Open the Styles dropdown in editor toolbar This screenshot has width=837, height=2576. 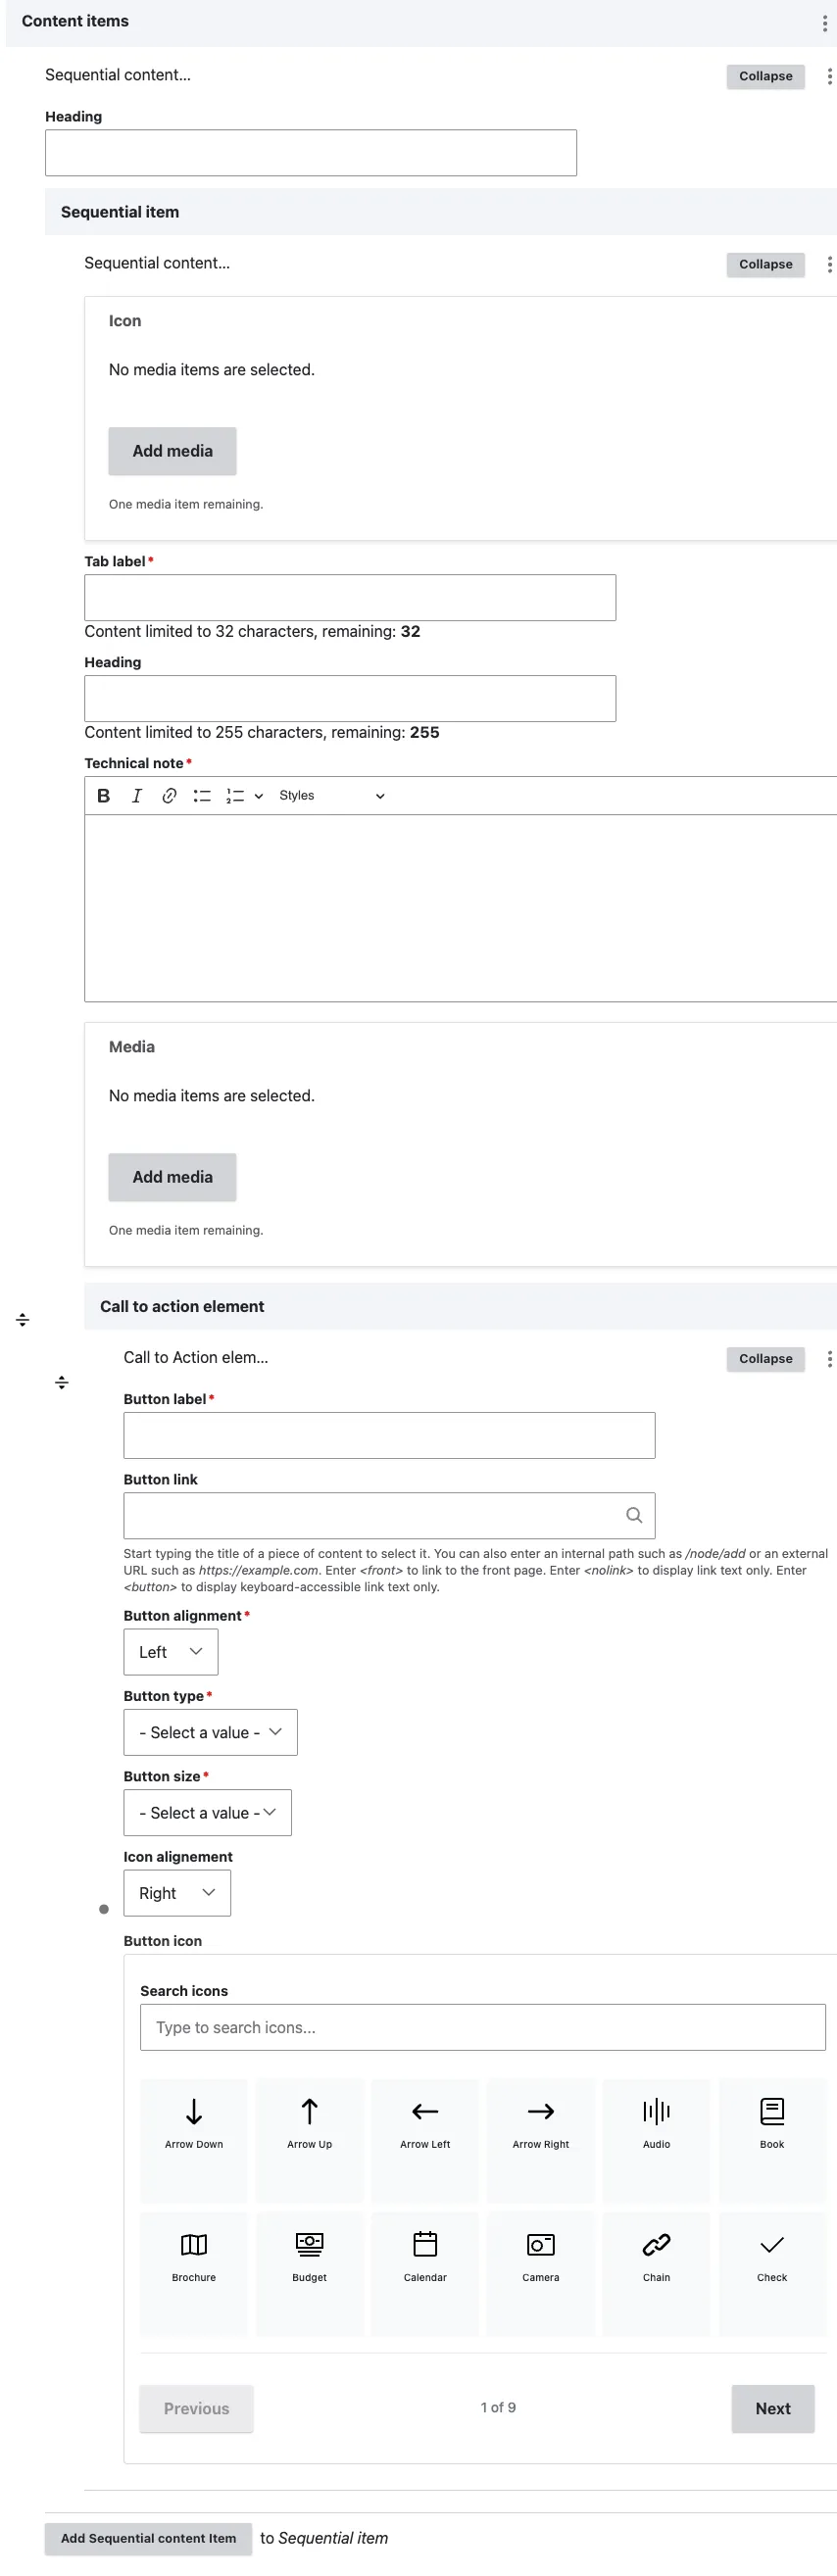(x=331, y=796)
